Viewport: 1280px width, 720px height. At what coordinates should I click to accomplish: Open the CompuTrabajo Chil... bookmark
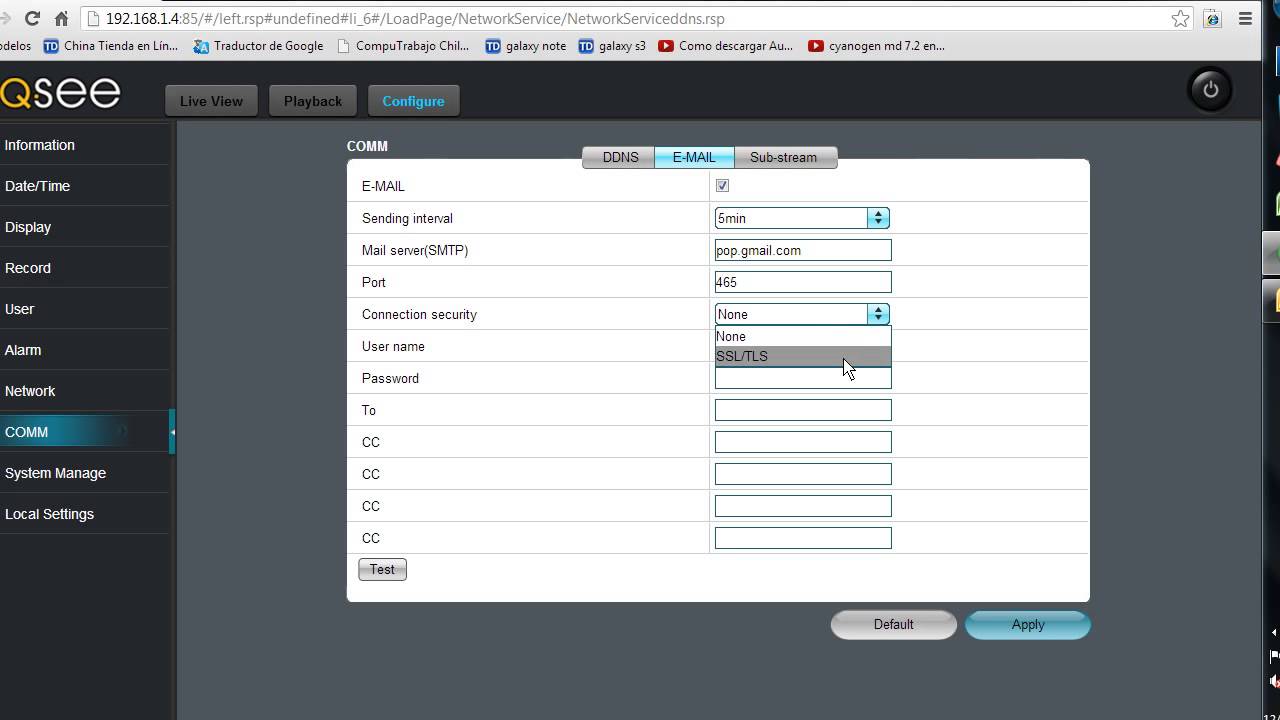tap(403, 46)
